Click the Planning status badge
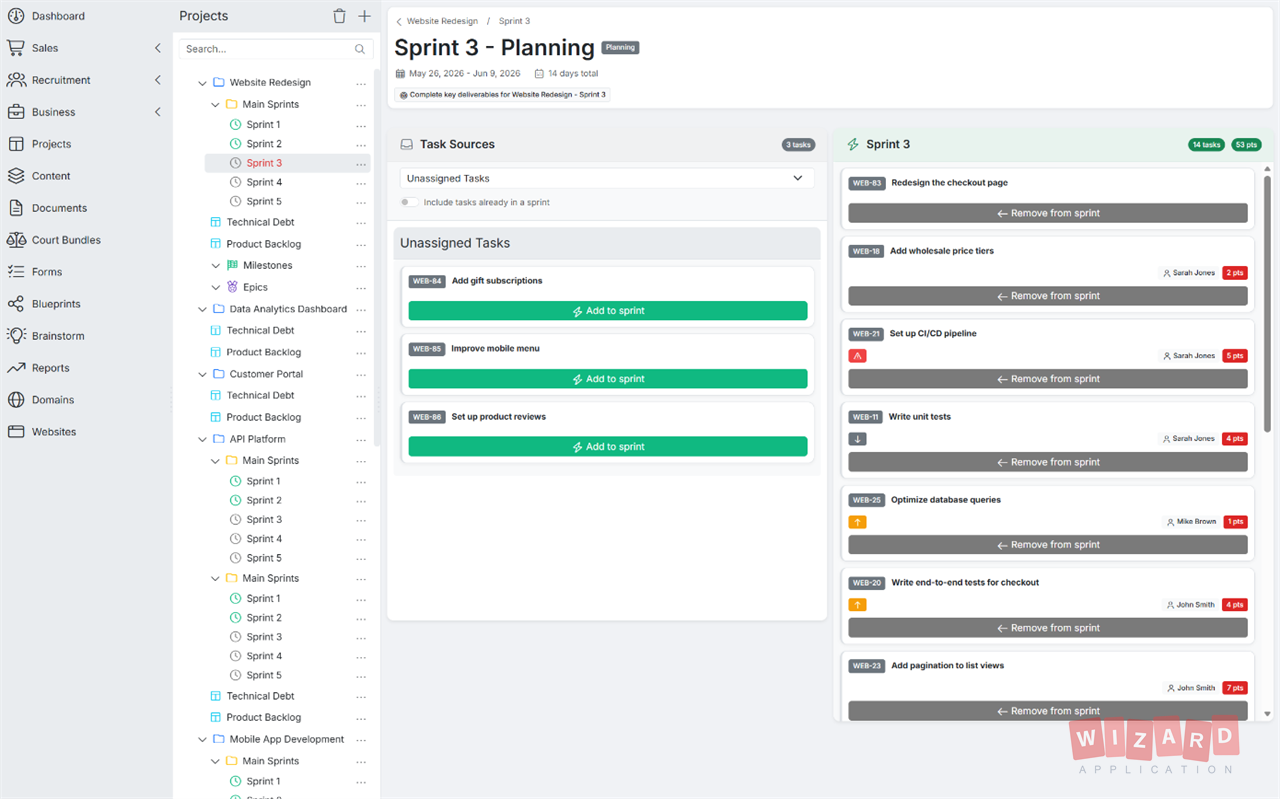 [620, 47]
